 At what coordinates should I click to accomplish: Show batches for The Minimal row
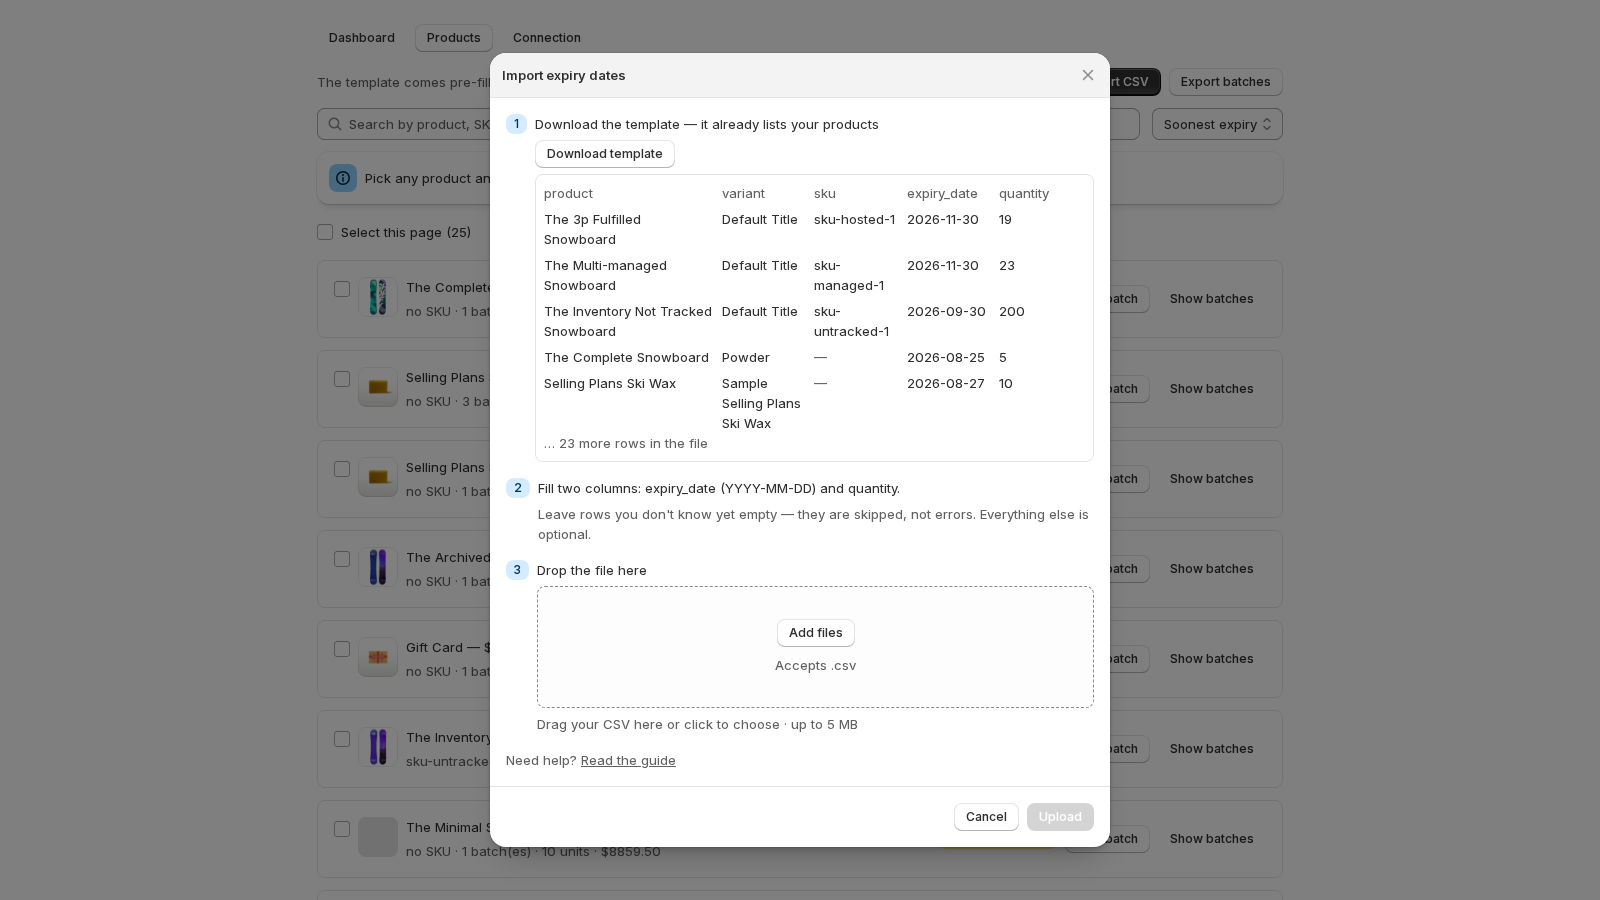(1211, 839)
